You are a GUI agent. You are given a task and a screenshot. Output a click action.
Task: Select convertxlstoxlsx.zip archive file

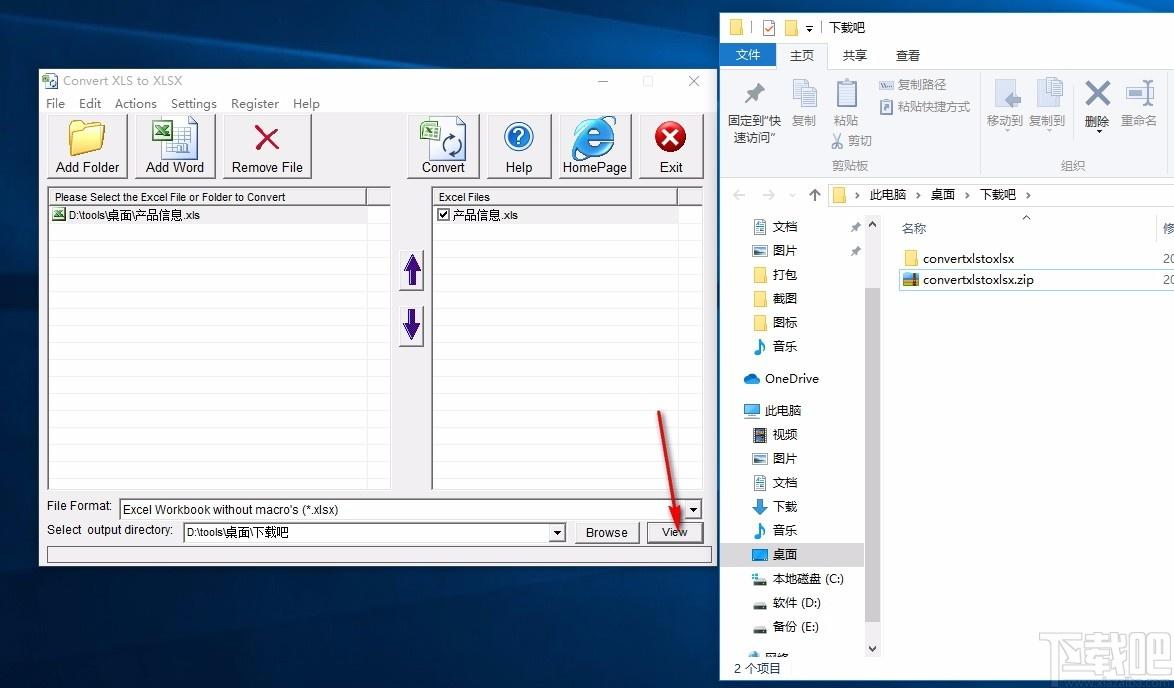click(x=978, y=280)
